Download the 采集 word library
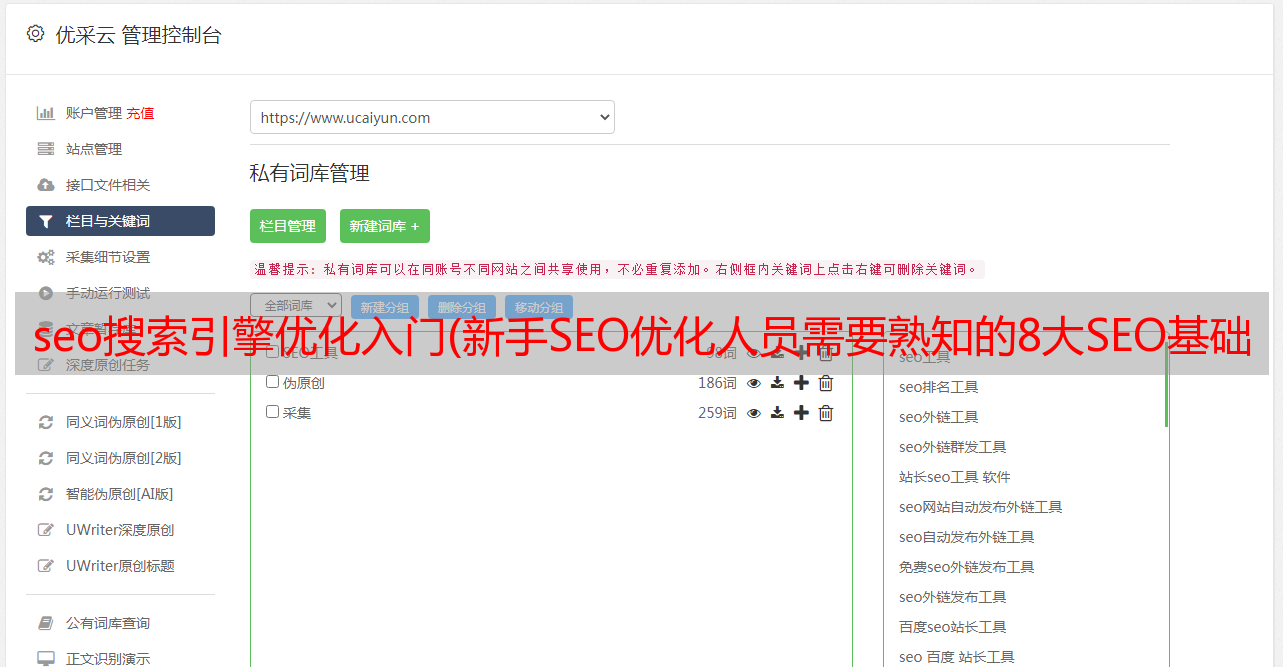 point(777,413)
